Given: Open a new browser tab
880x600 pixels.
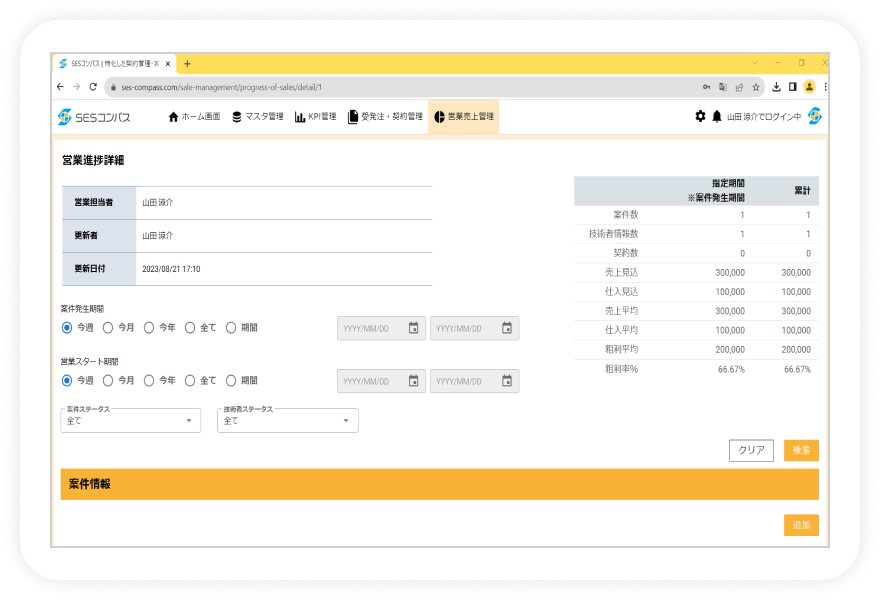Looking at the screenshot, I should (187, 64).
